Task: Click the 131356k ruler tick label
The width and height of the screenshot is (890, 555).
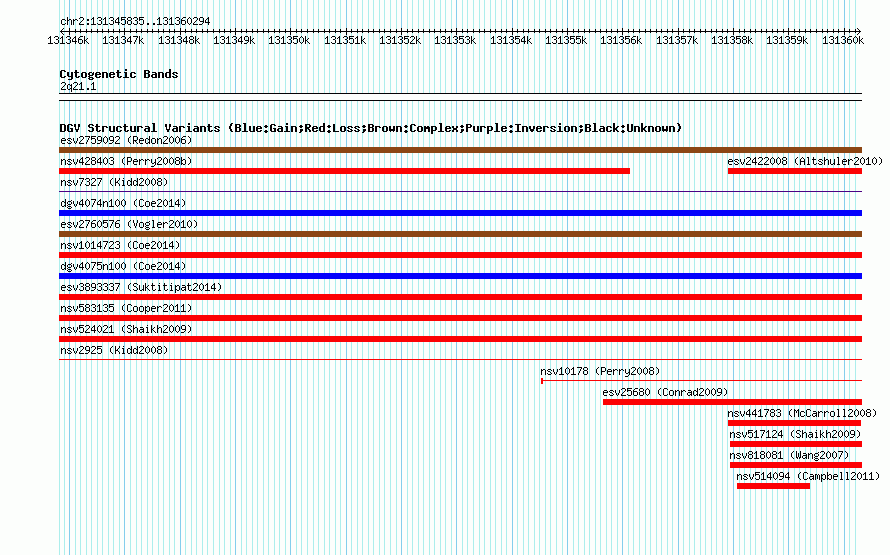Action: pos(622,40)
